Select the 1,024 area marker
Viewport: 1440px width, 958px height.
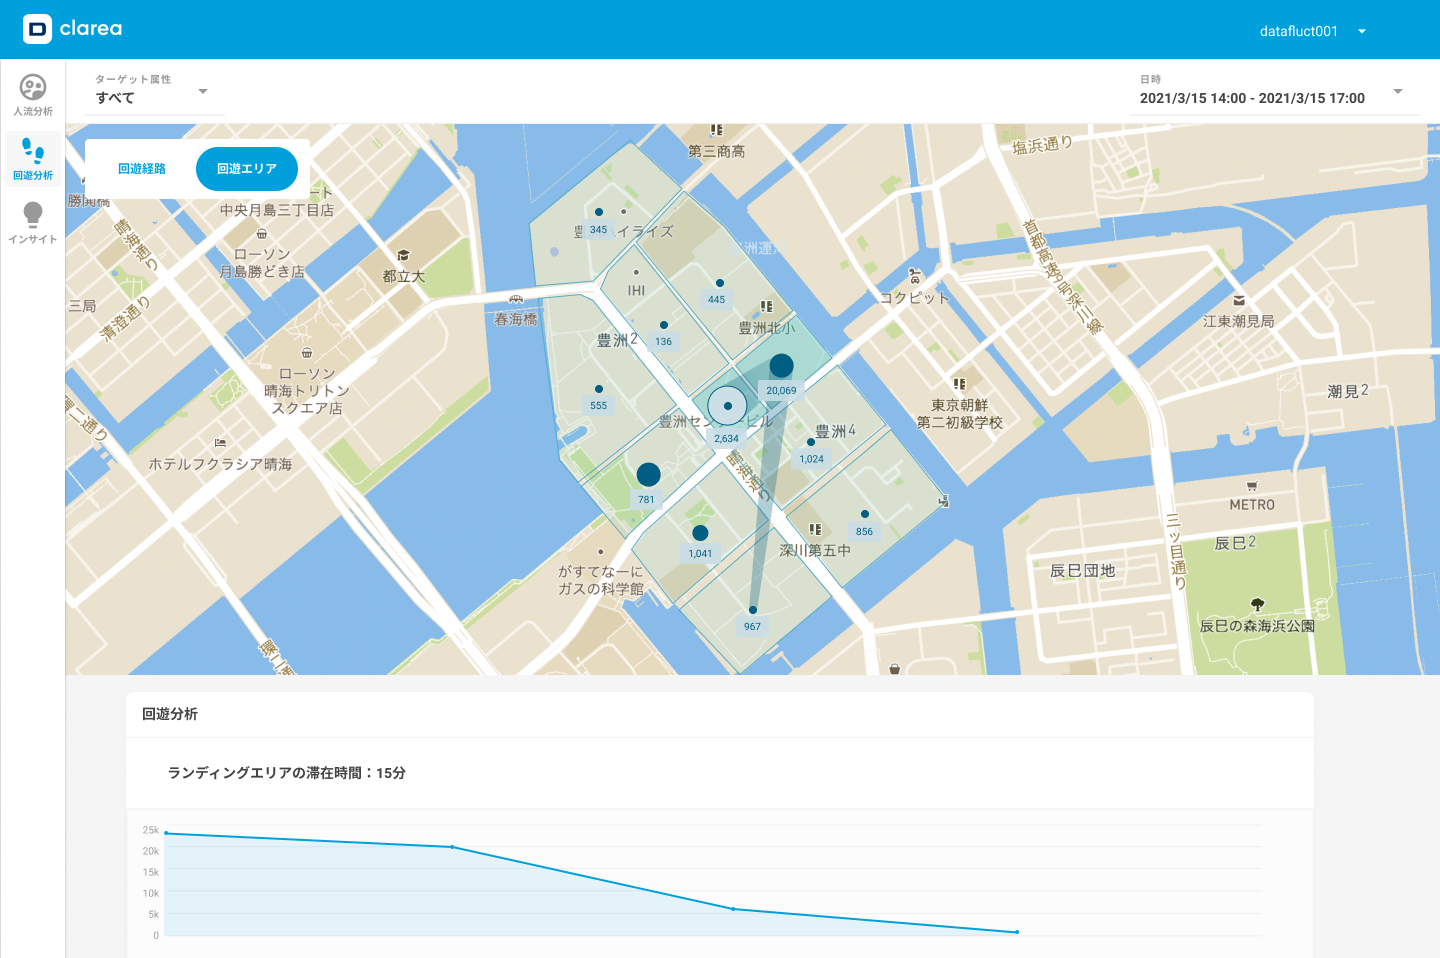click(x=811, y=442)
